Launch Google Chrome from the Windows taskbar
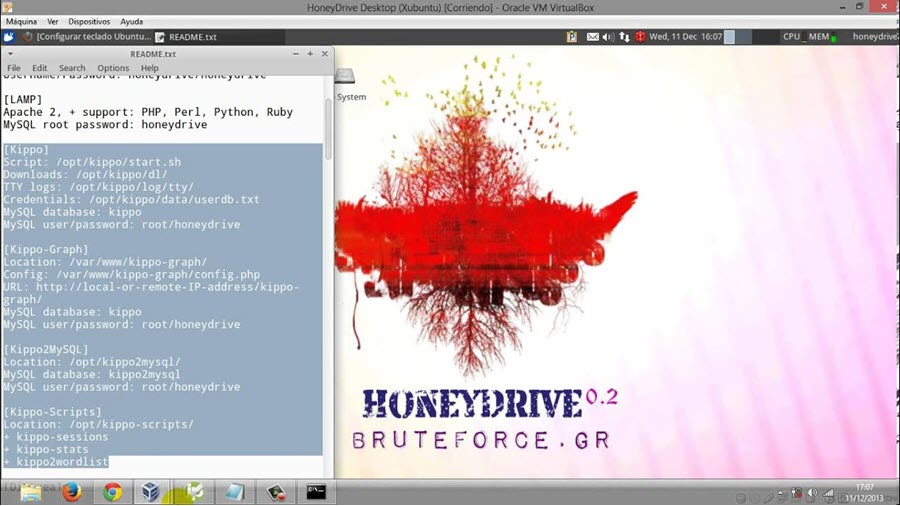 [x=112, y=492]
